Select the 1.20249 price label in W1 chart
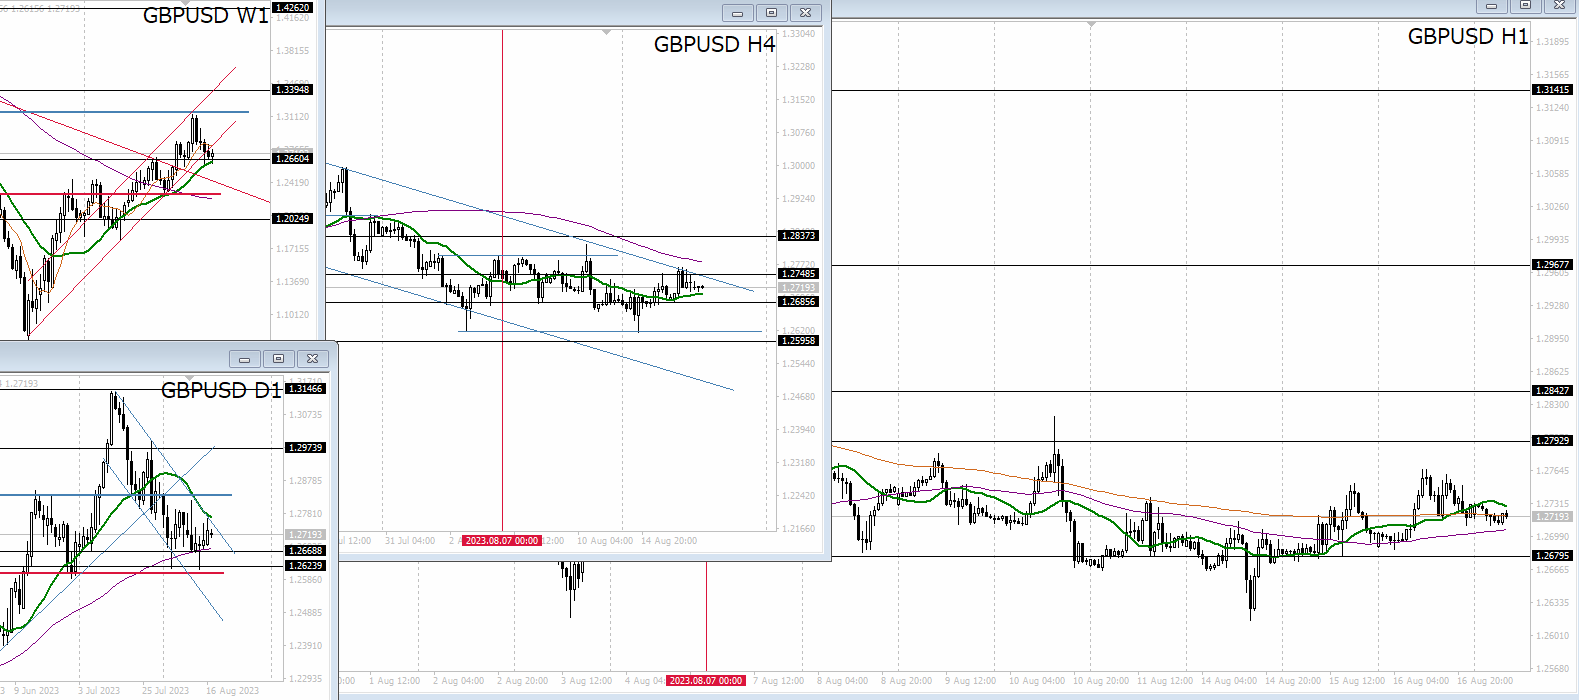The width and height of the screenshot is (1579, 700). [x=293, y=219]
